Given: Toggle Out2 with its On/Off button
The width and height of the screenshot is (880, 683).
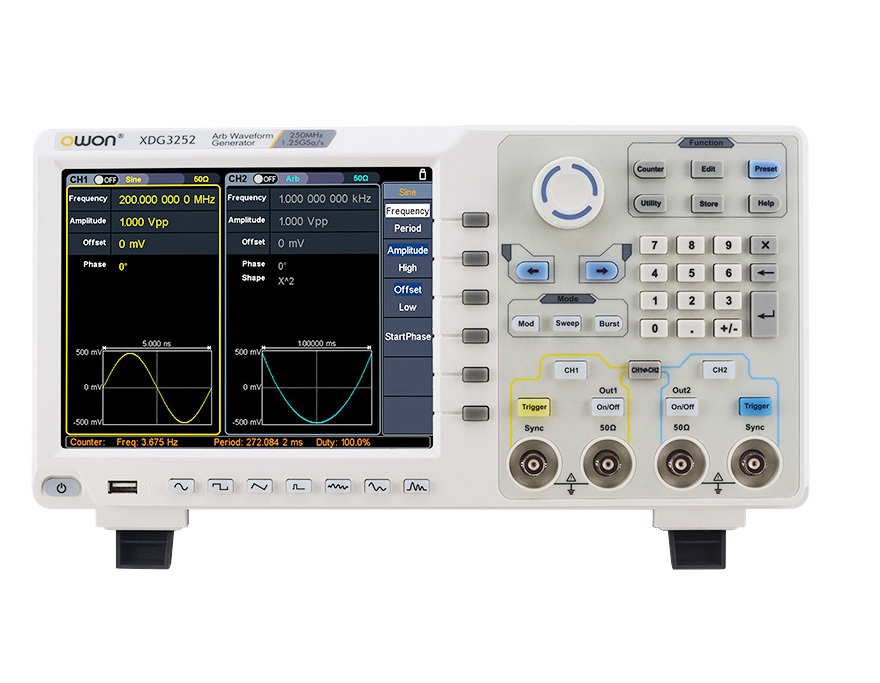Looking at the screenshot, I should point(682,407).
